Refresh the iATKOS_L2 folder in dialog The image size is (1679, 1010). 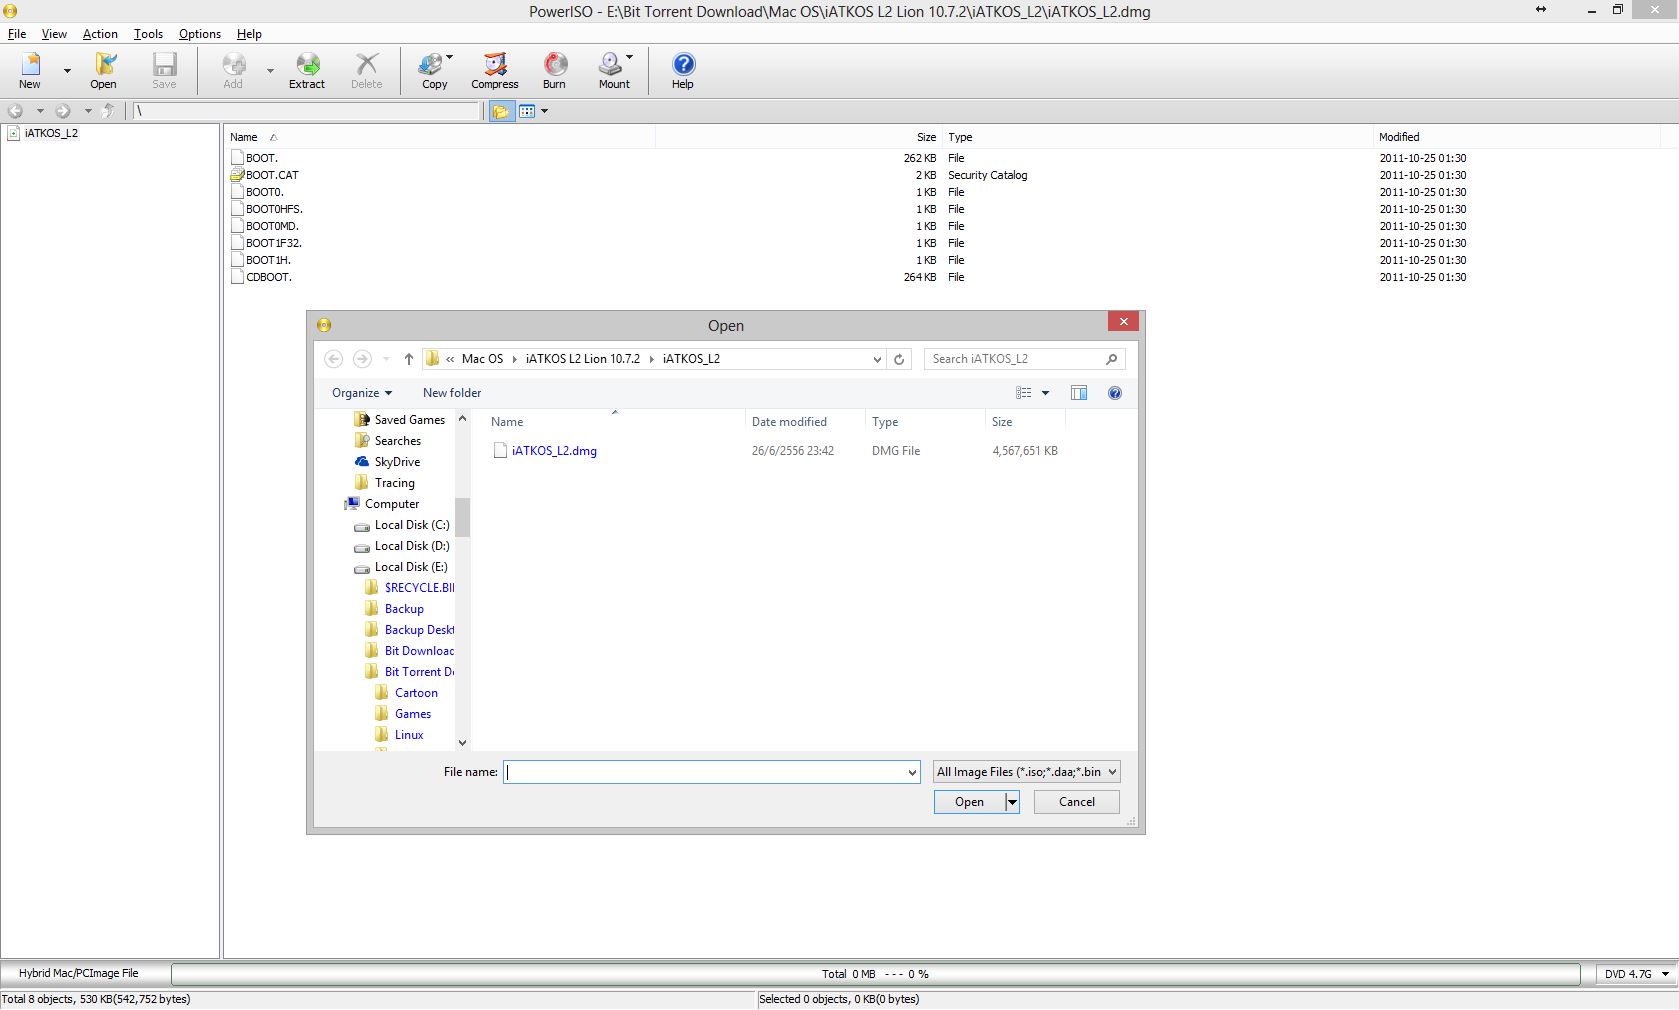point(899,359)
